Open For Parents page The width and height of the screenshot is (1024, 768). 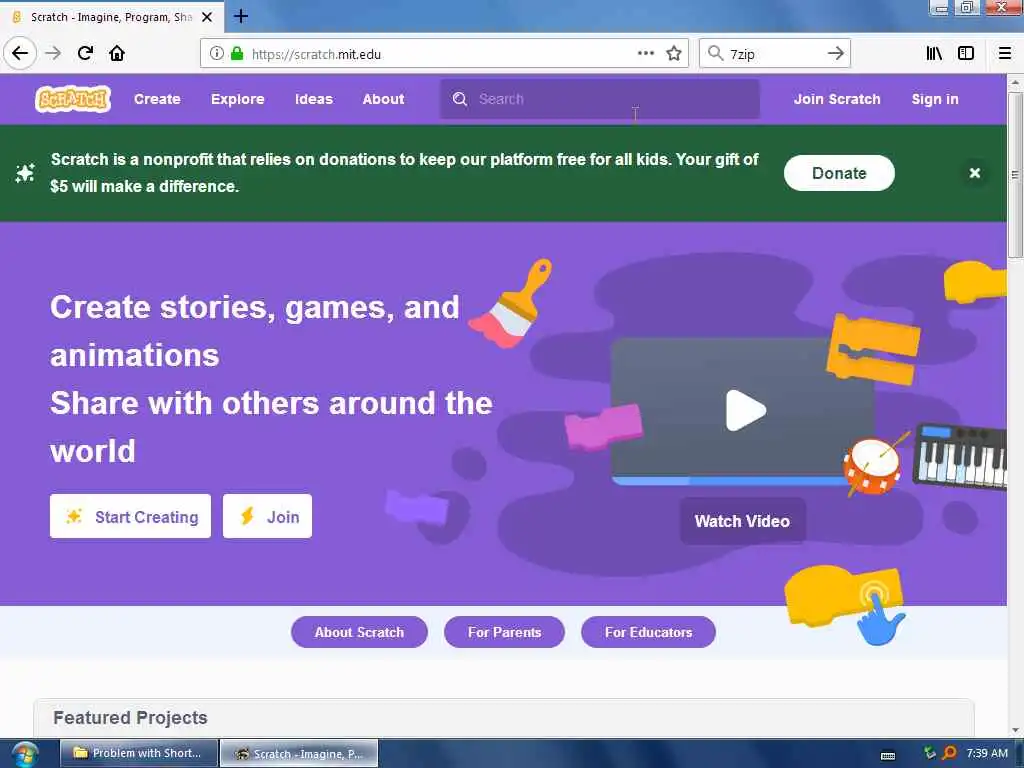504,632
